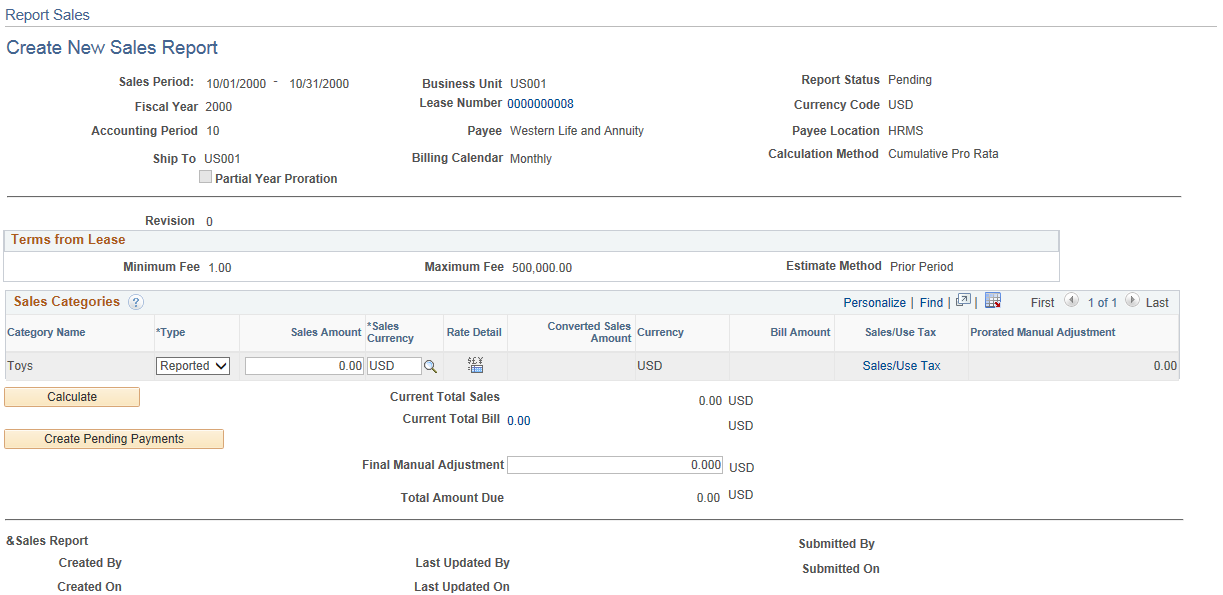
Task: Open help for Sales Categories
Action: tap(135, 302)
